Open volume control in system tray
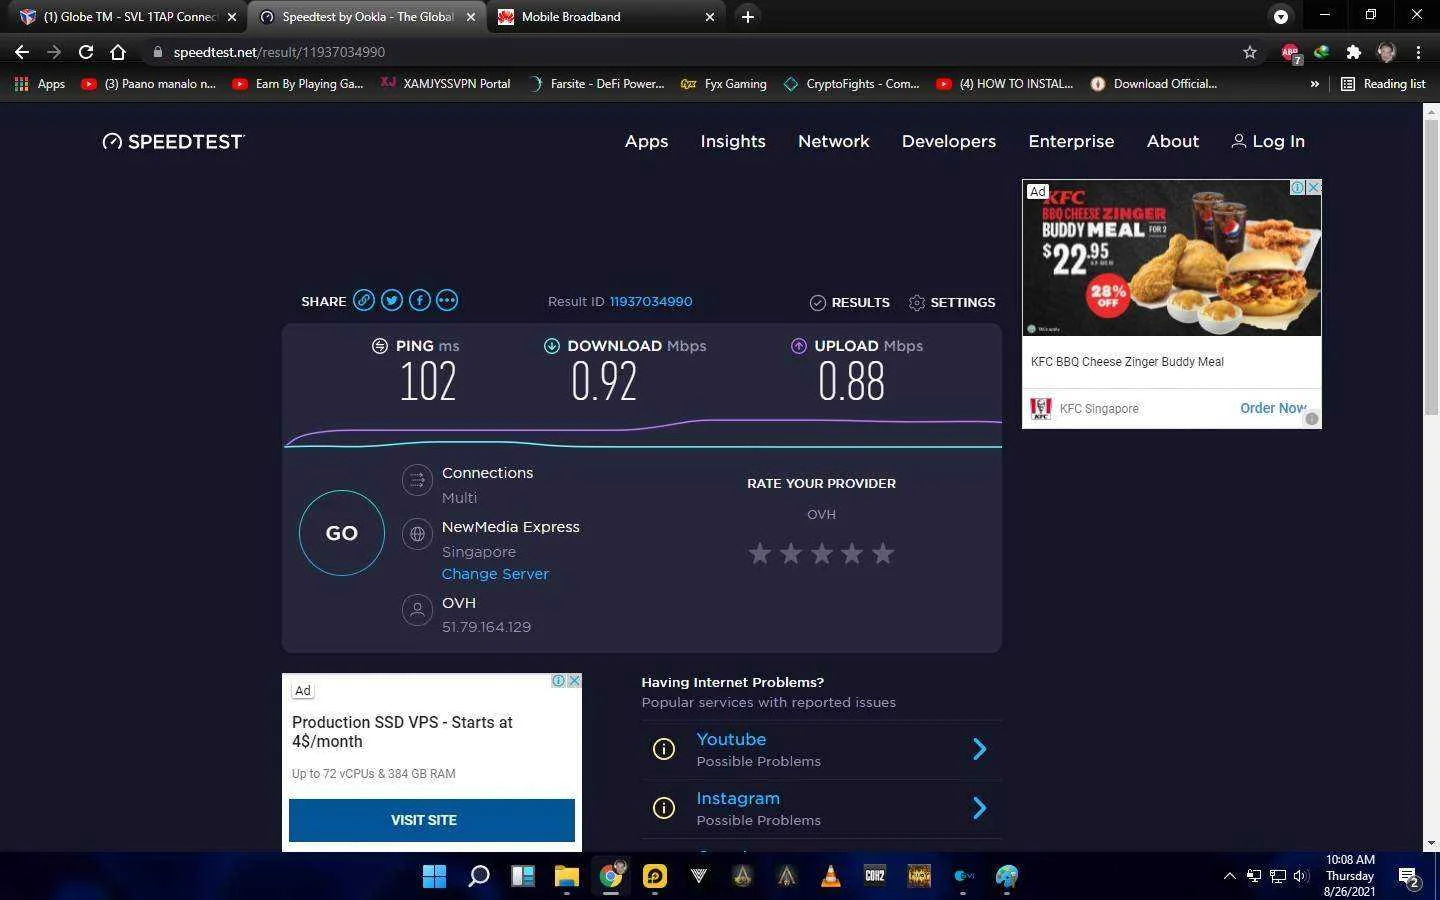 (1301, 876)
